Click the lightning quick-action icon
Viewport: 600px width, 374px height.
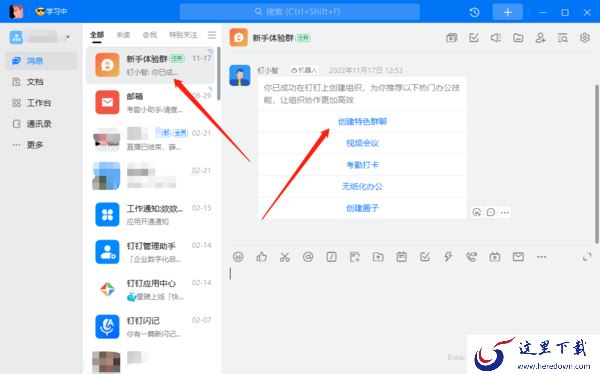pyautogui.click(x=448, y=256)
